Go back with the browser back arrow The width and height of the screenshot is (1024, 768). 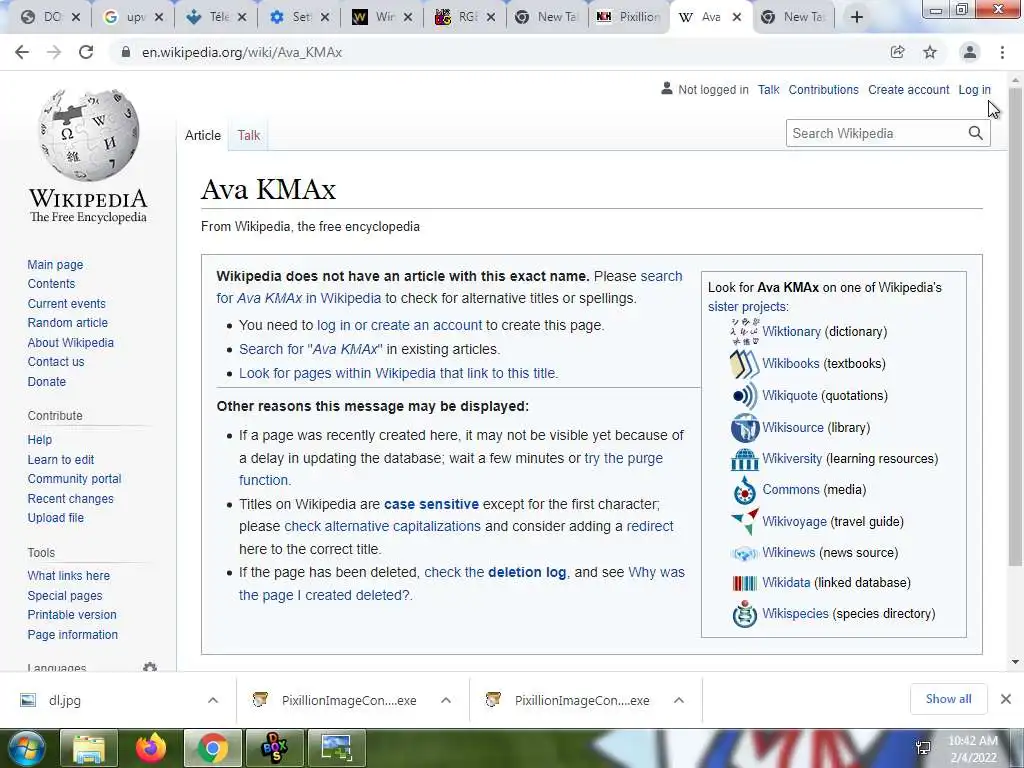coord(22,52)
